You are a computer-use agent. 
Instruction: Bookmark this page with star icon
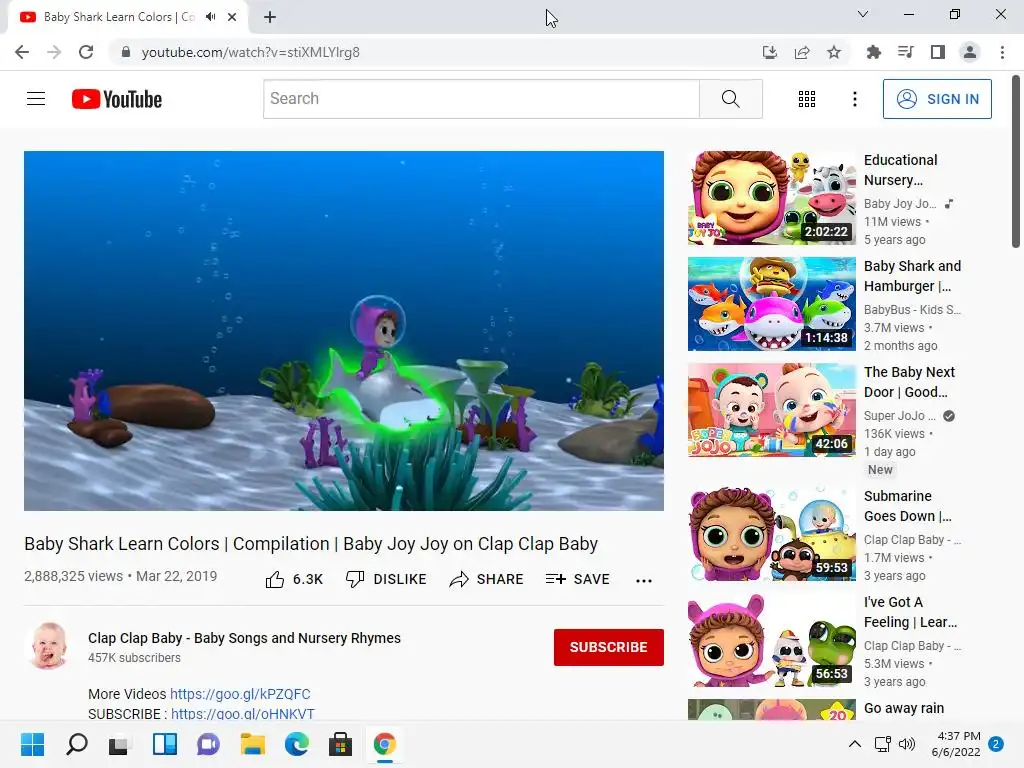[834, 52]
